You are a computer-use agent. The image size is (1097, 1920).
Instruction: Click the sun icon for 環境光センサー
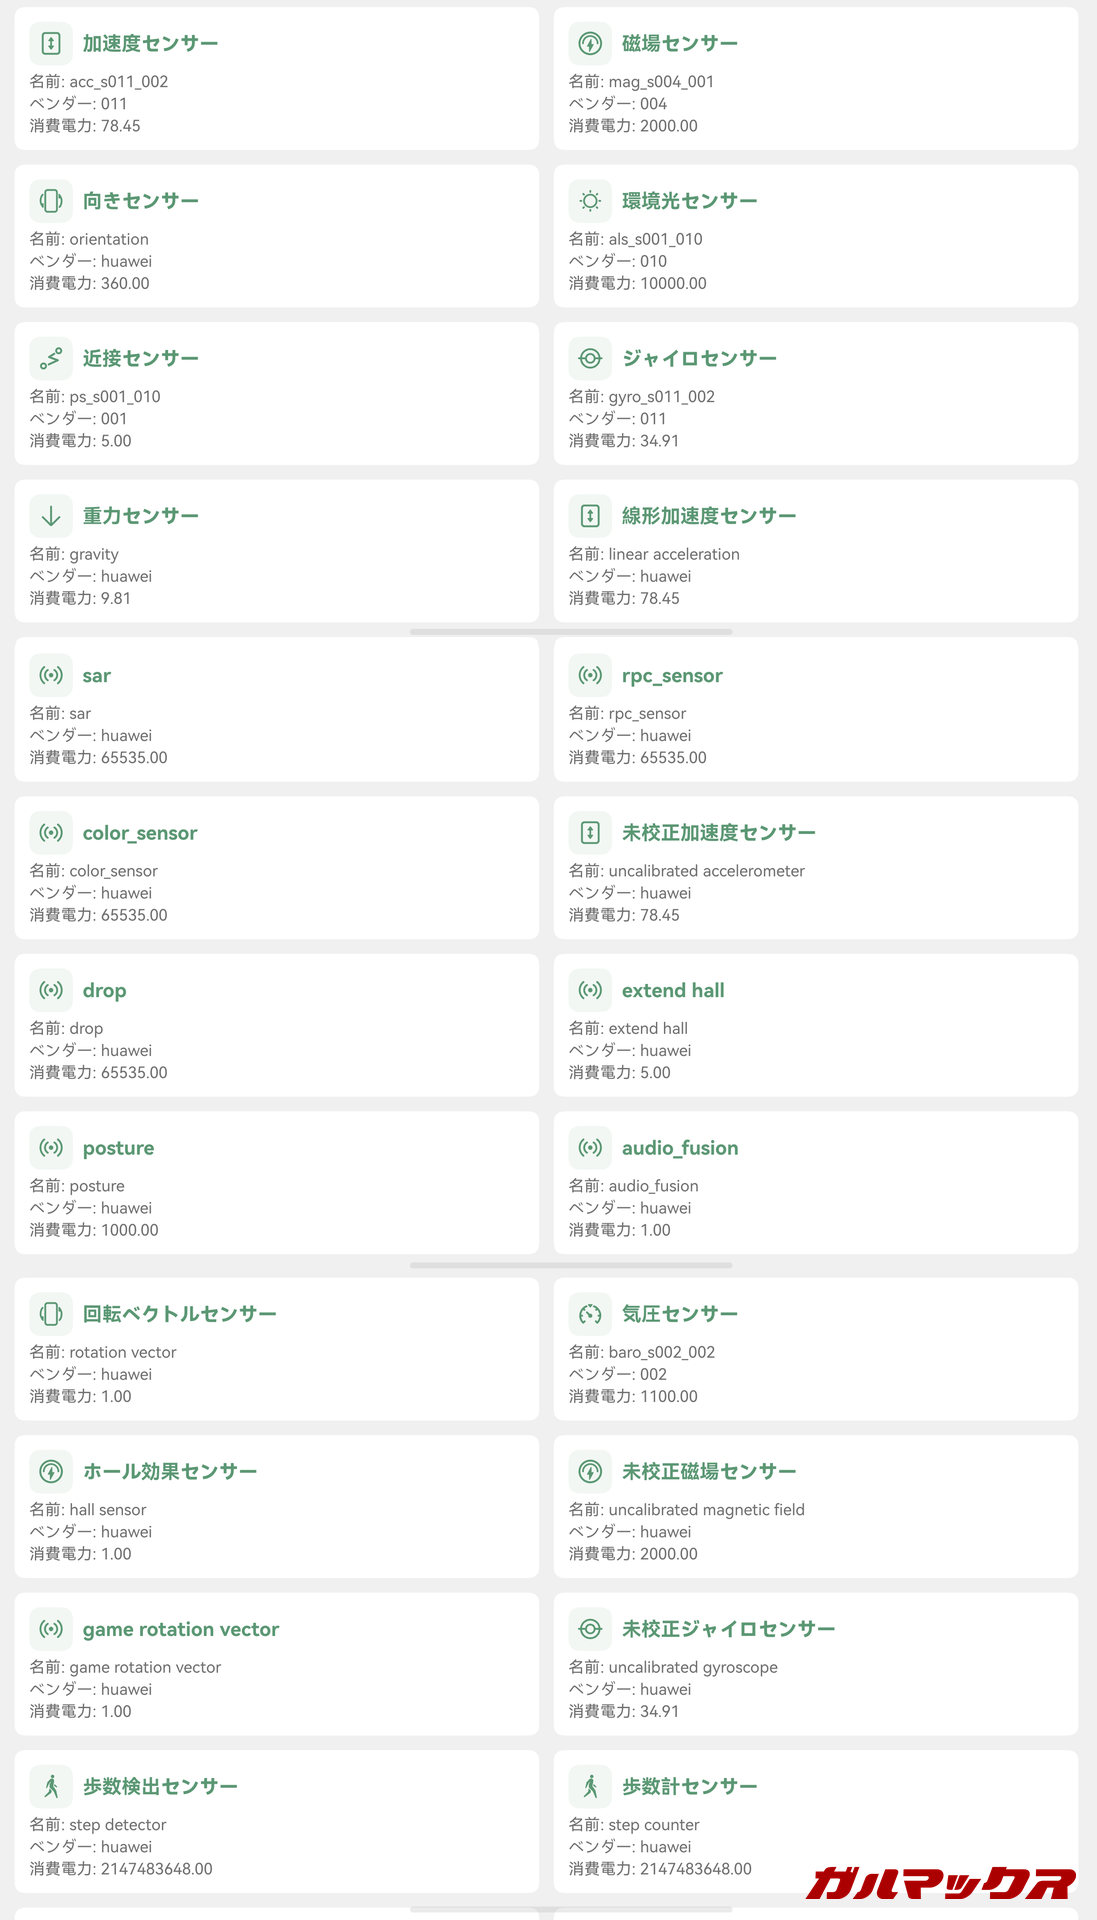point(590,201)
